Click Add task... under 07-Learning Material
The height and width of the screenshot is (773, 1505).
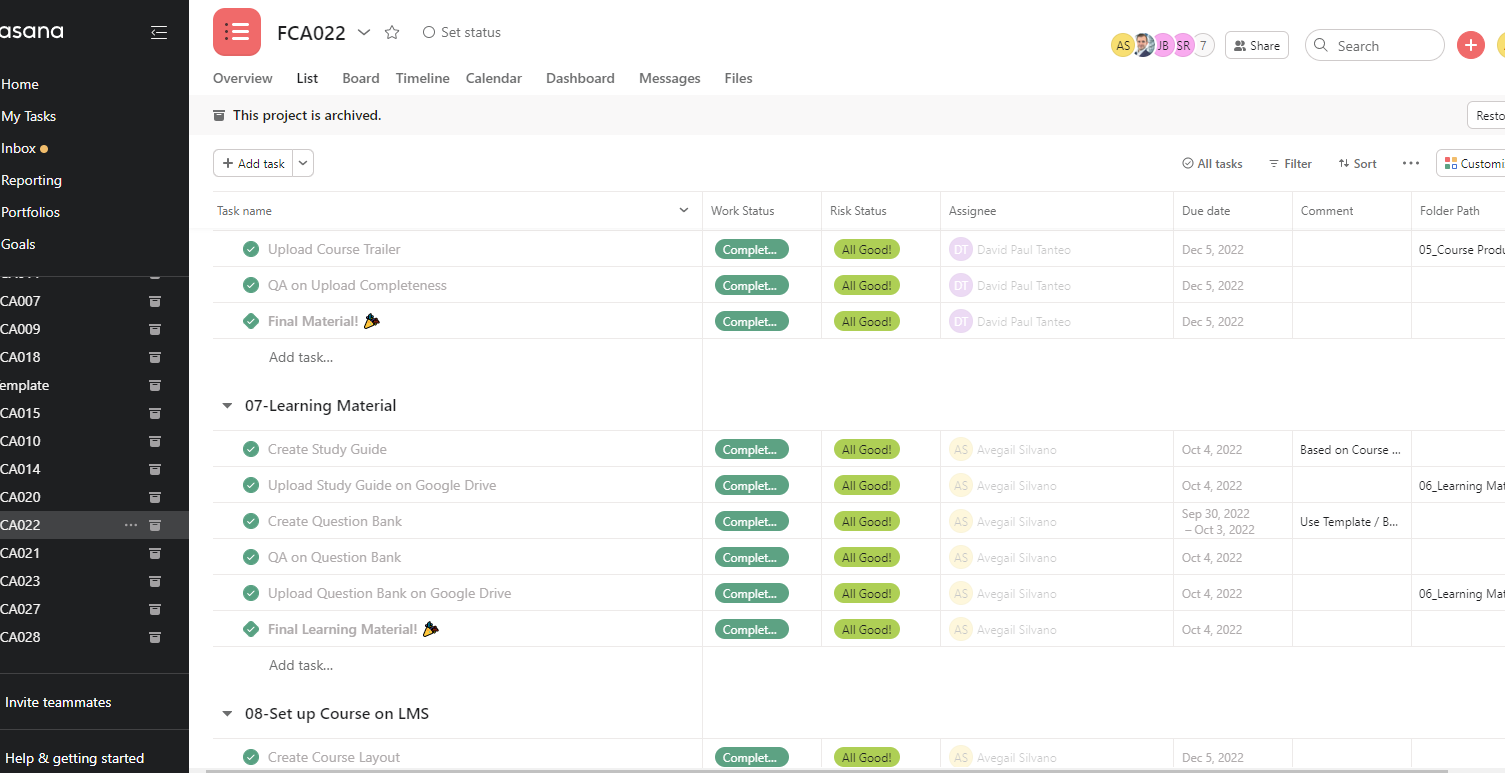301,665
